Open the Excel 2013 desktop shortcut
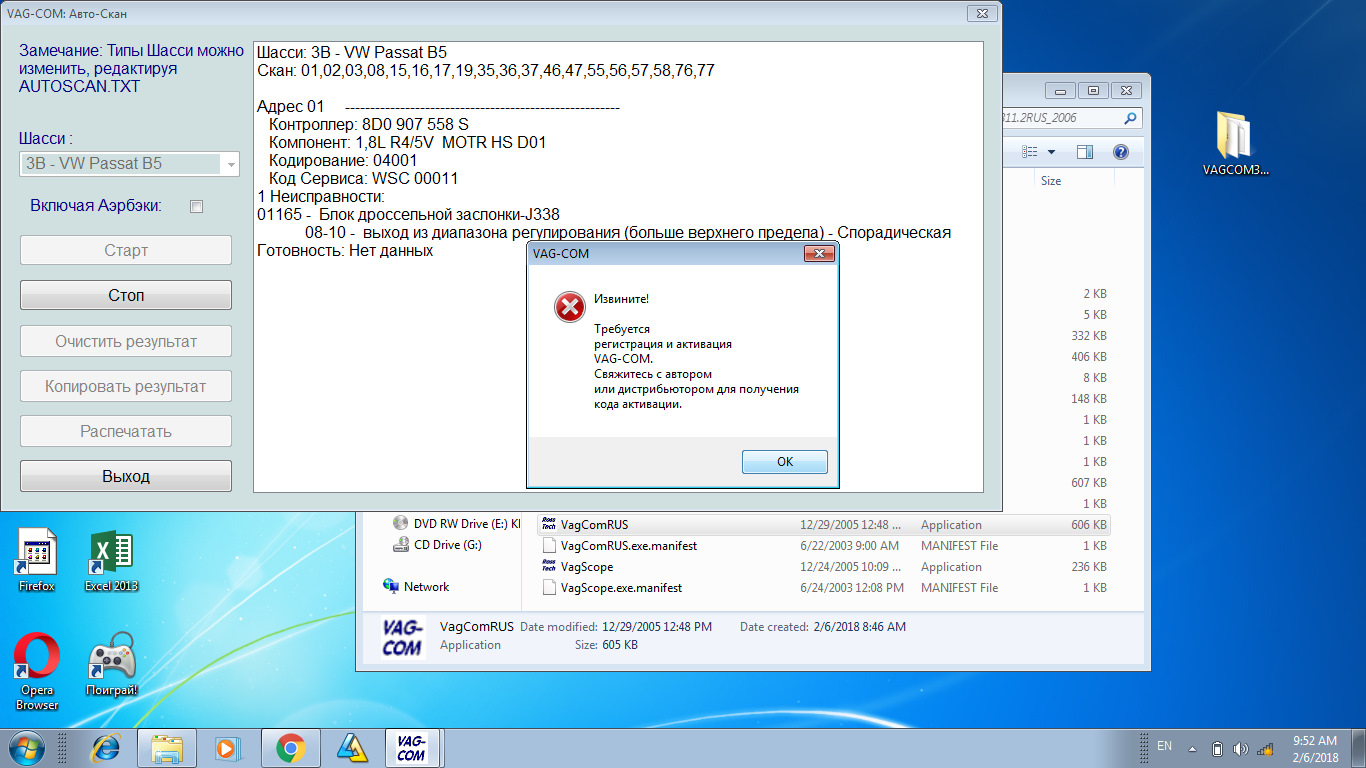1366x768 pixels. (x=112, y=559)
